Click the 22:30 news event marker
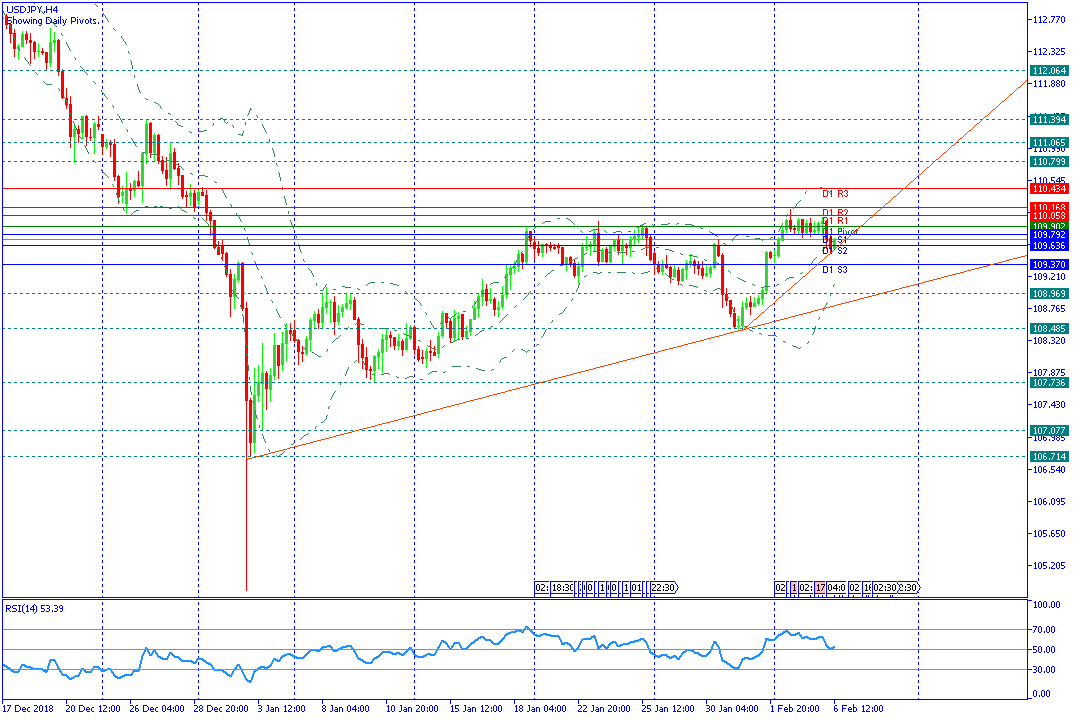The height and width of the screenshot is (720, 1080). [662, 588]
